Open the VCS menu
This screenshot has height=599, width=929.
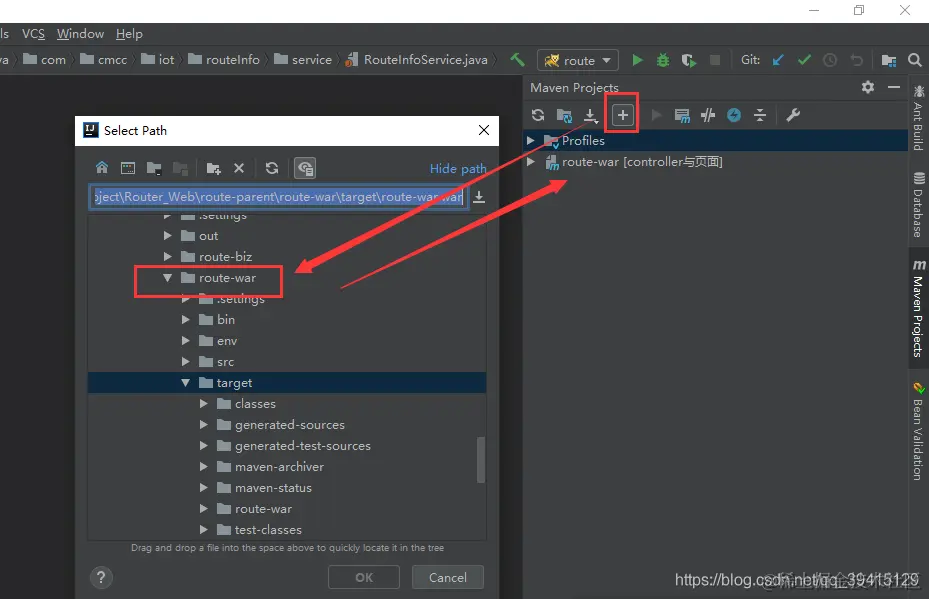[x=33, y=34]
